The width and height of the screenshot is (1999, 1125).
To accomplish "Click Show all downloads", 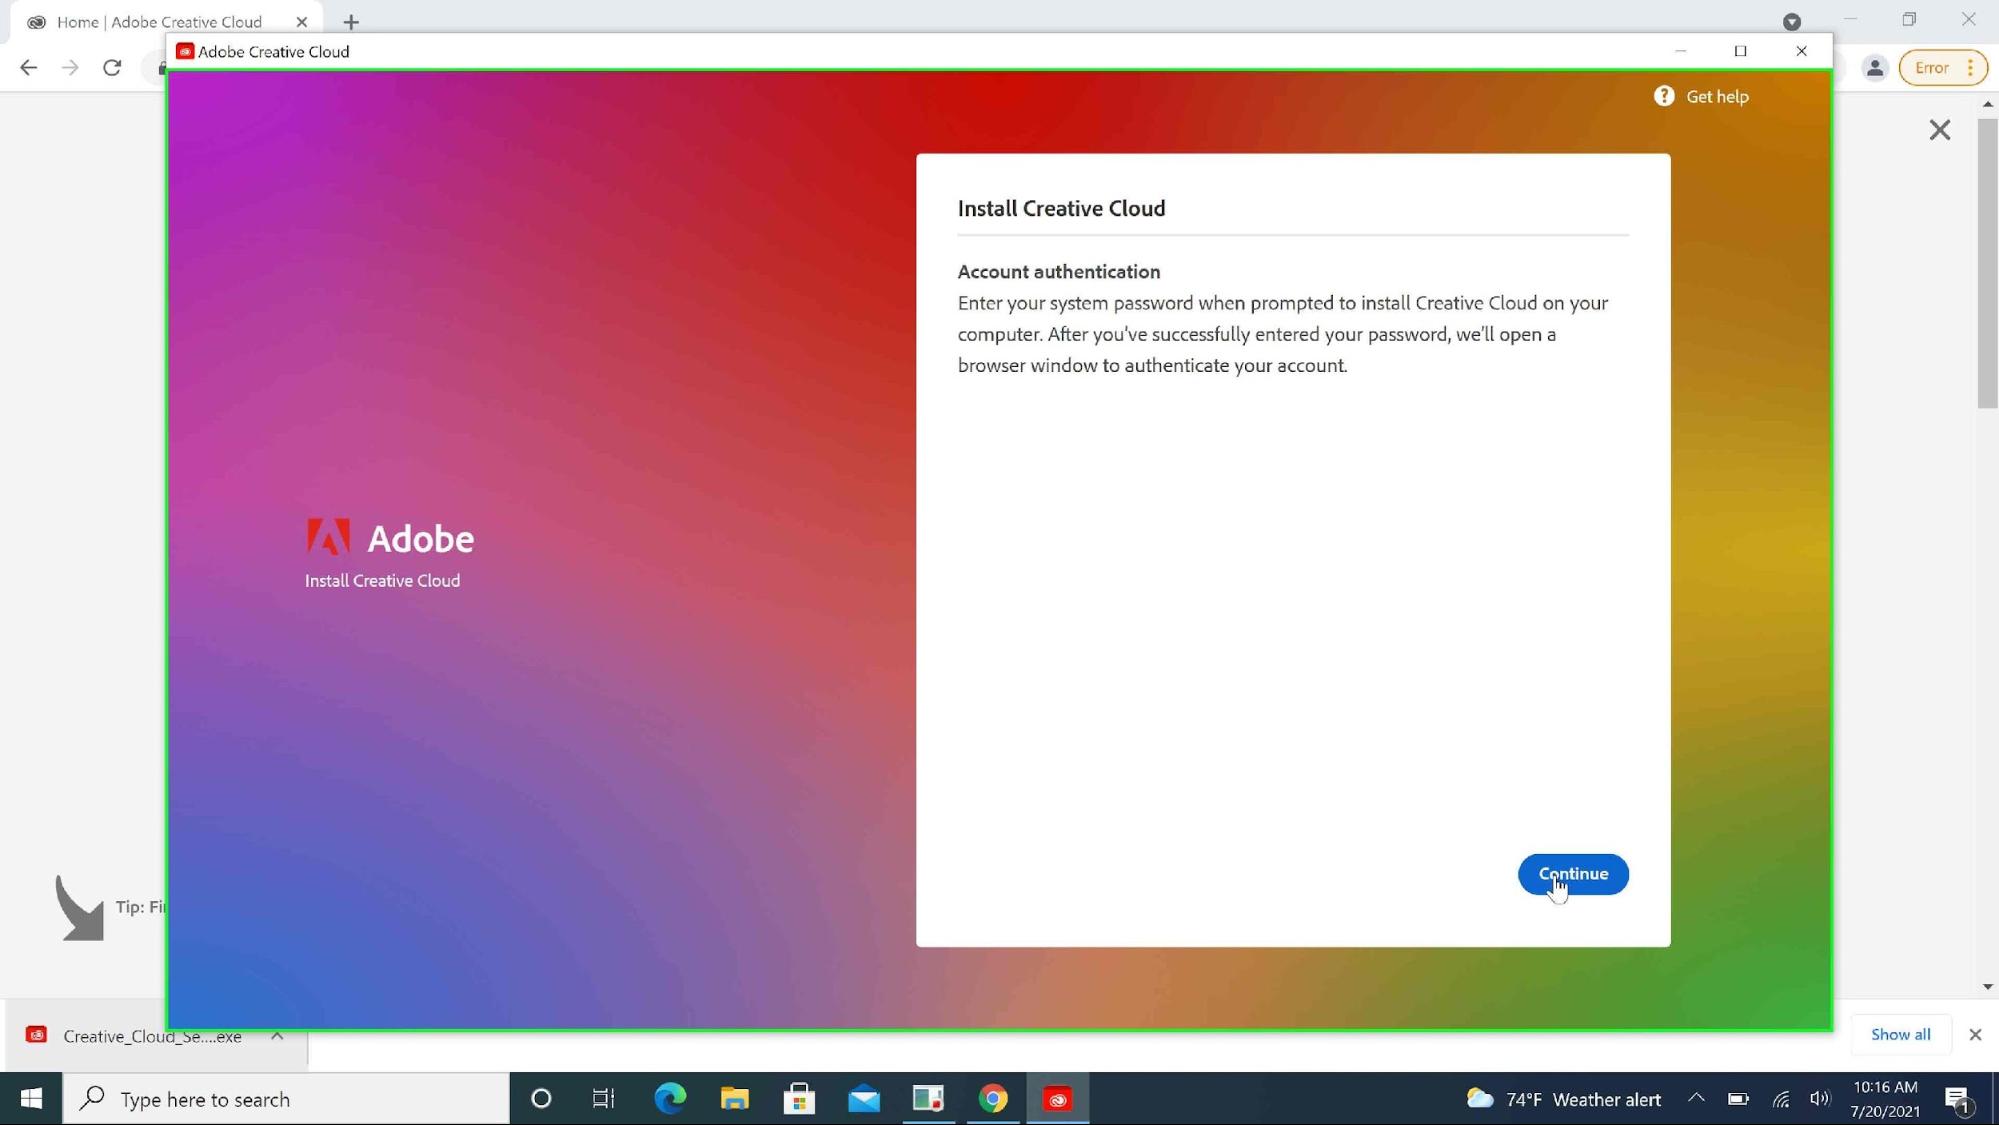I will coord(1900,1035).
